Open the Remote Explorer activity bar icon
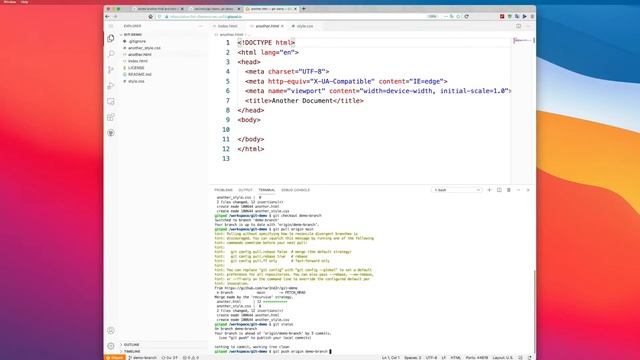 click(x=111, y=101)
